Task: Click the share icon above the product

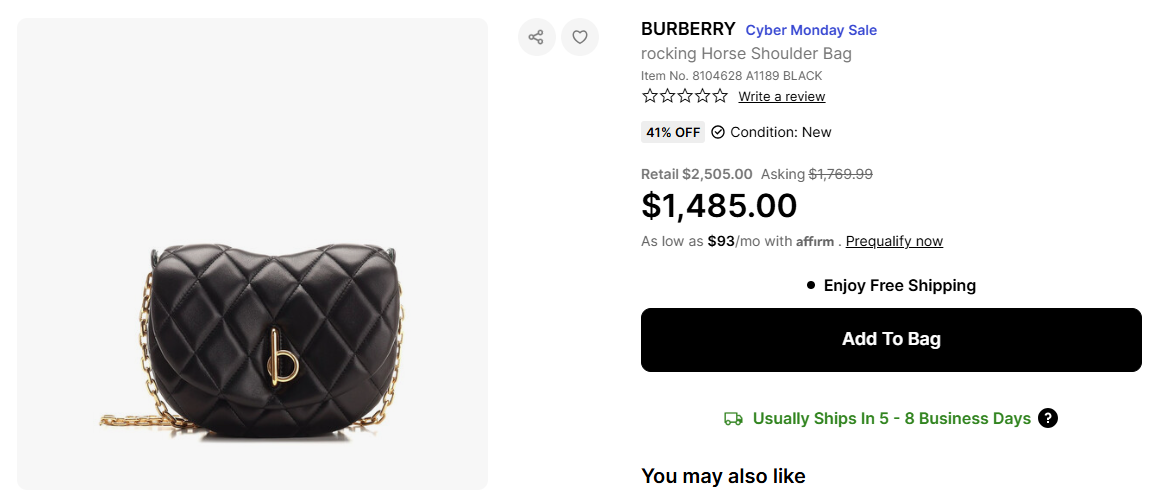Action: 536,37
